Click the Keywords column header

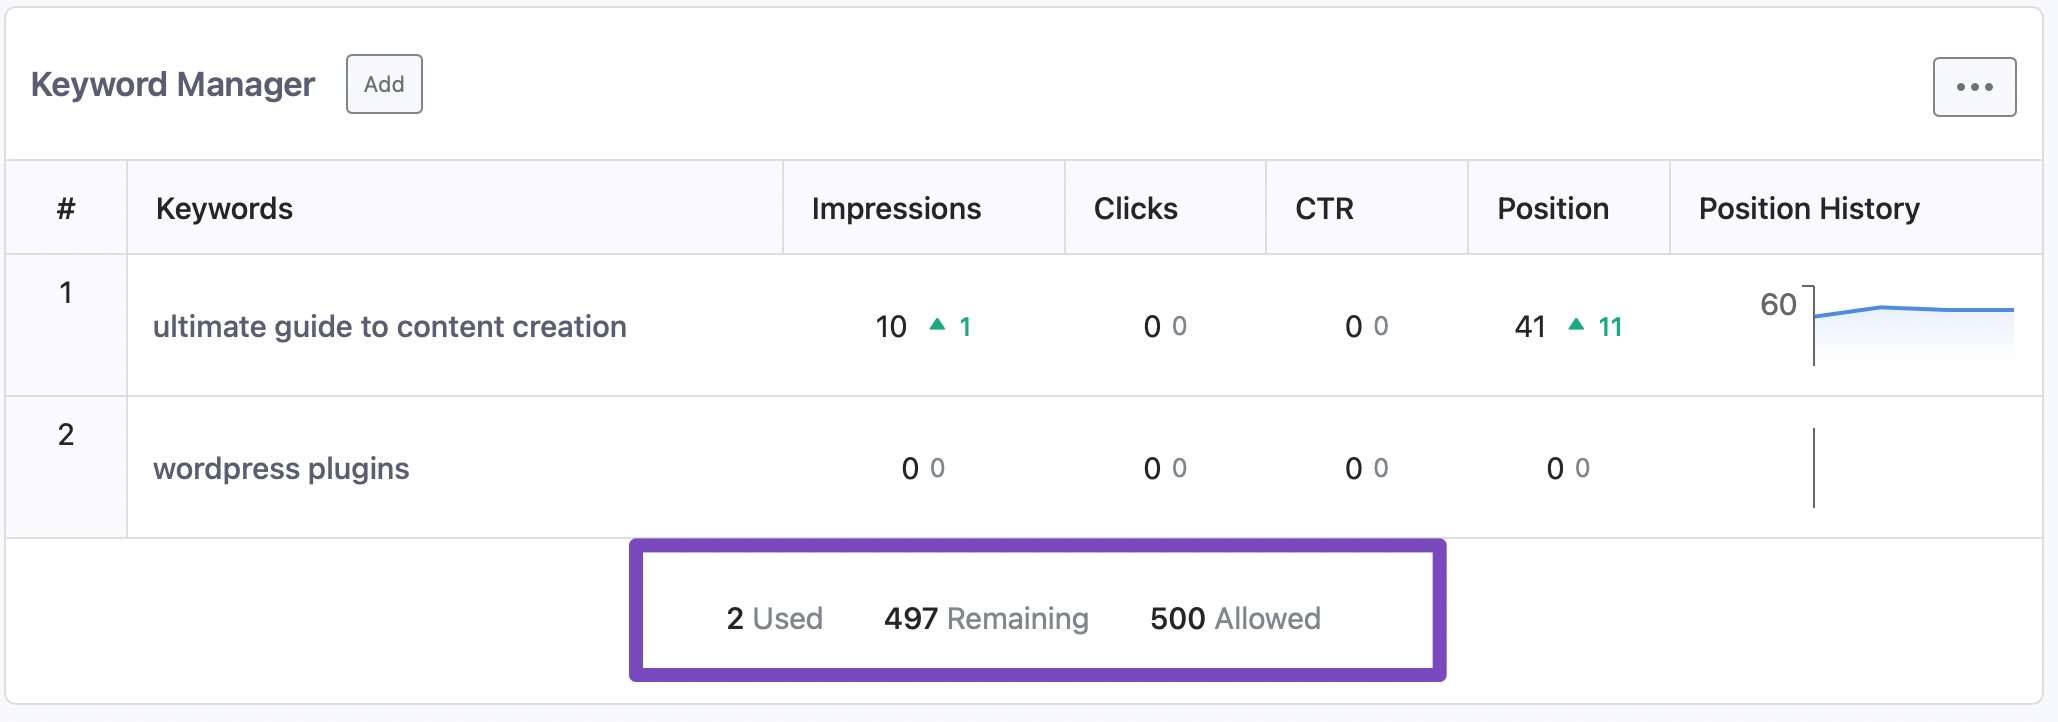pyautogui.click(x=224, y=208)
